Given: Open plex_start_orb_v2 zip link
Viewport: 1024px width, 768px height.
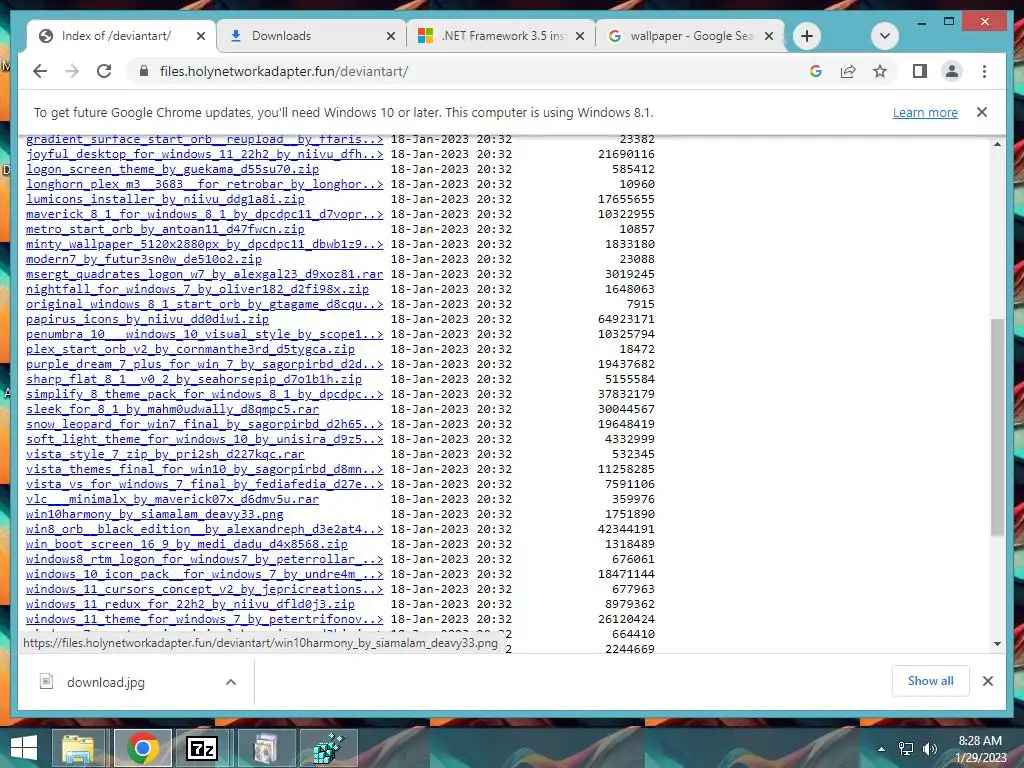Looking at the screenshot, I should coord(190,349).
